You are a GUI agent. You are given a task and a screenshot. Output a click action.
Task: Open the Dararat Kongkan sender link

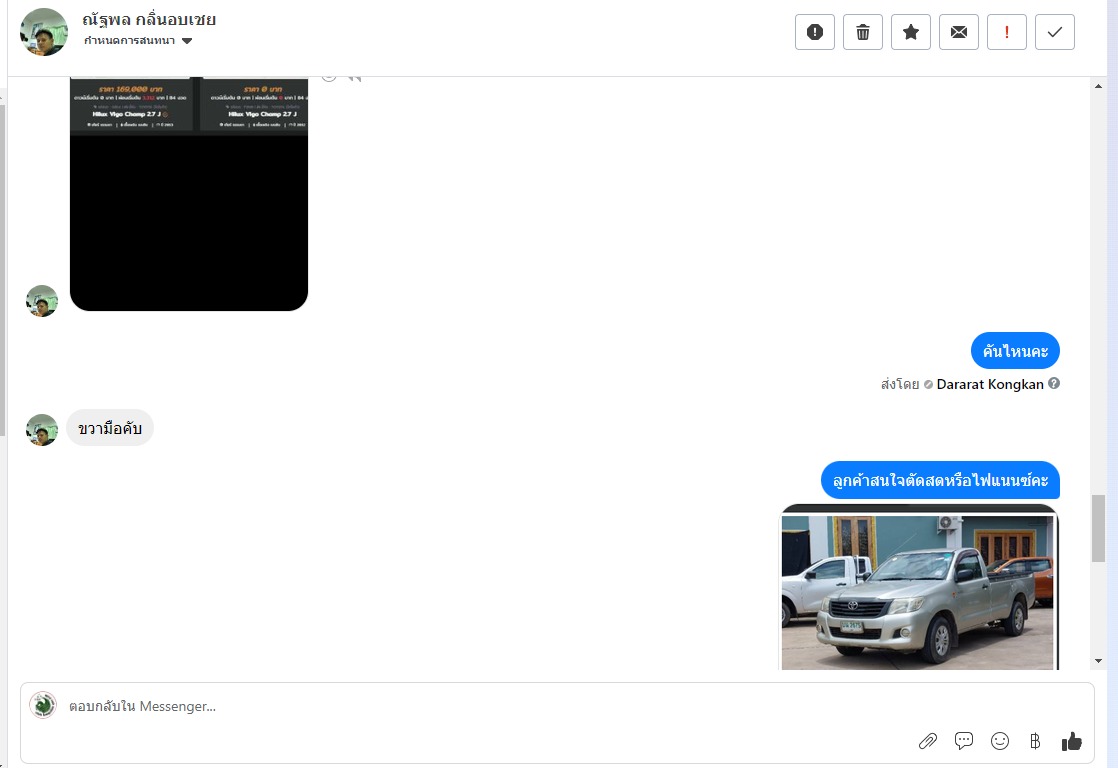coord(990,384)
